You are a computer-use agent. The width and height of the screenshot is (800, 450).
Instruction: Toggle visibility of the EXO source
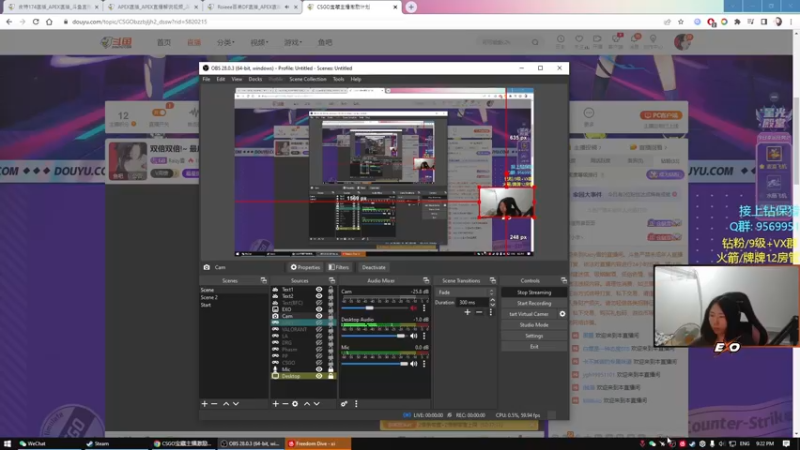[x=319, y=309]
